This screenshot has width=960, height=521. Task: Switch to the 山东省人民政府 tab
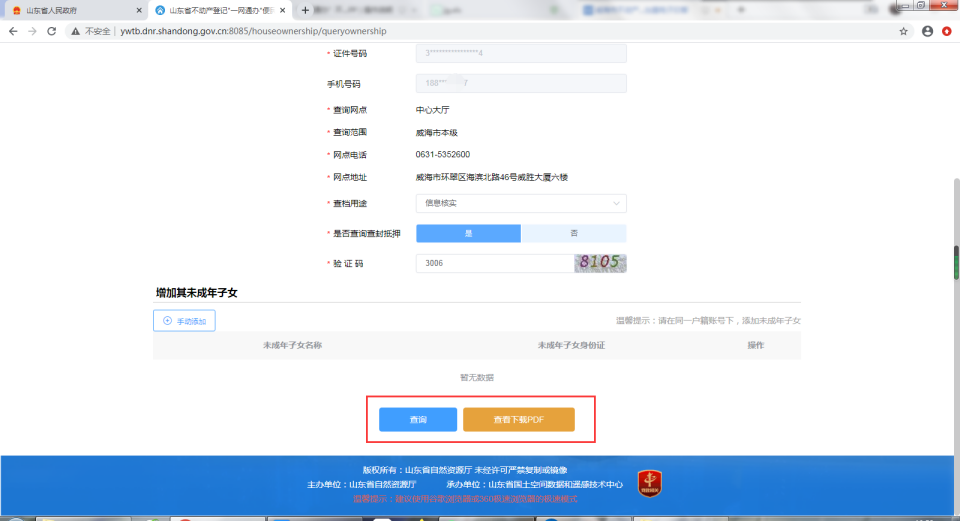click(x=70, y=10)
